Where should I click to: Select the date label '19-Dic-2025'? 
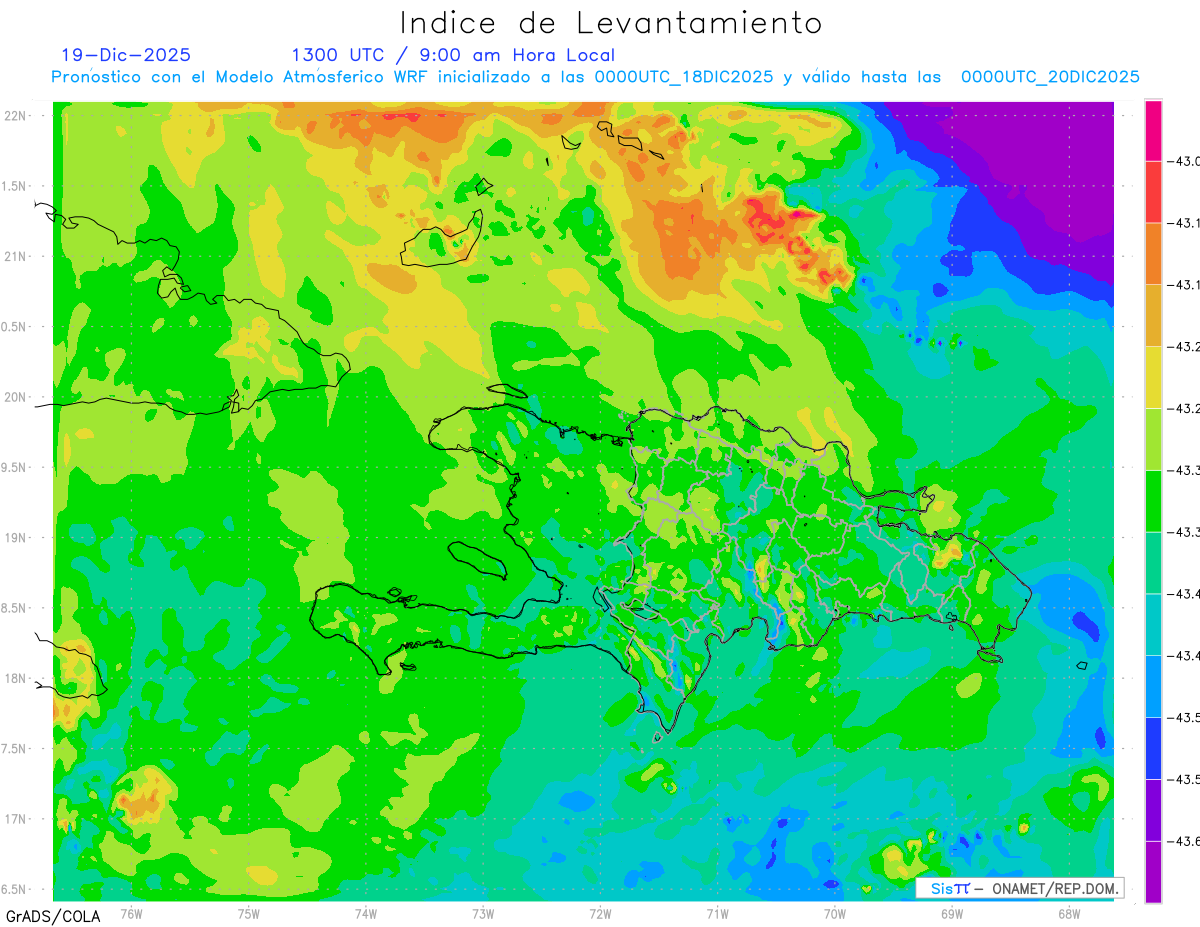click(125, 55)
